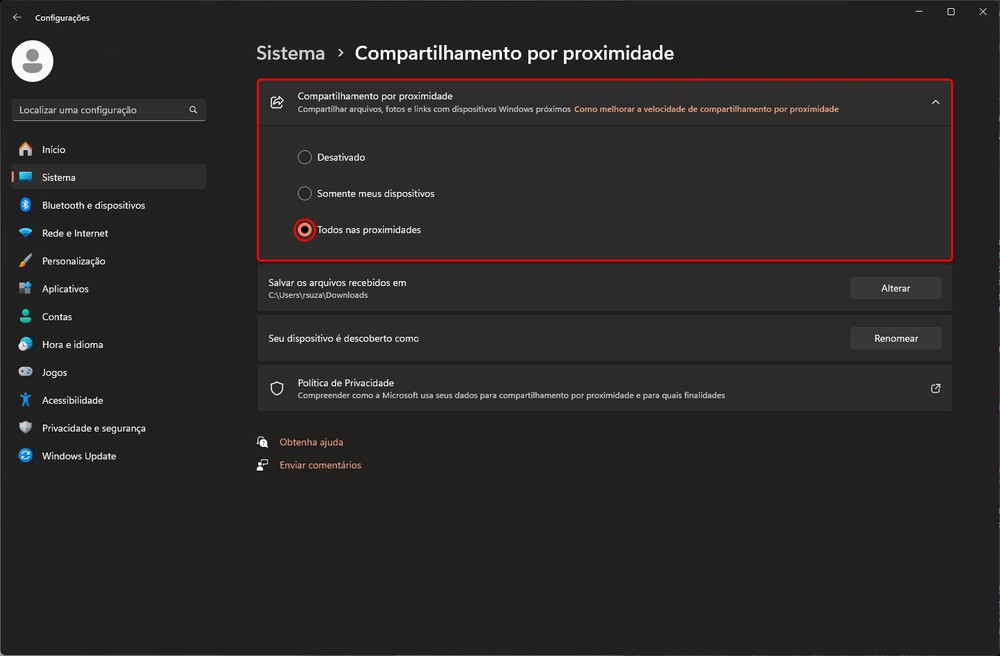Viewport: 1000px width, 656px height.
Task: Click the Windows Update icon
Action: (x=25, y=456)
